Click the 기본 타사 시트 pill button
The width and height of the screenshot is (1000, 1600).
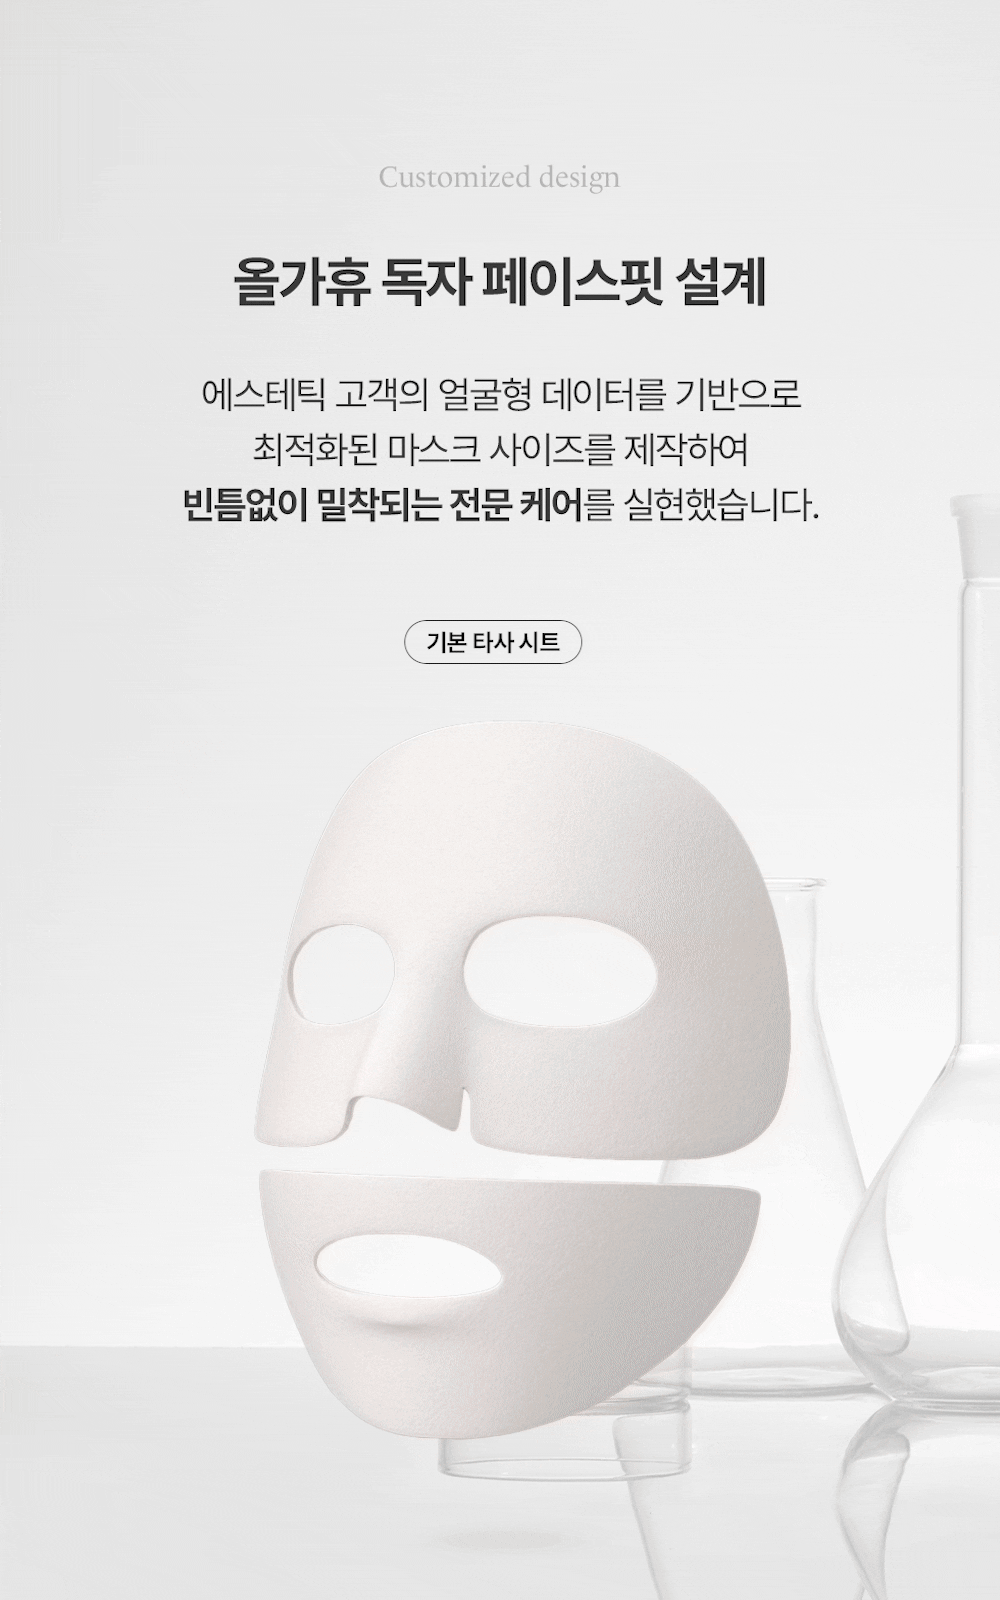493,642
